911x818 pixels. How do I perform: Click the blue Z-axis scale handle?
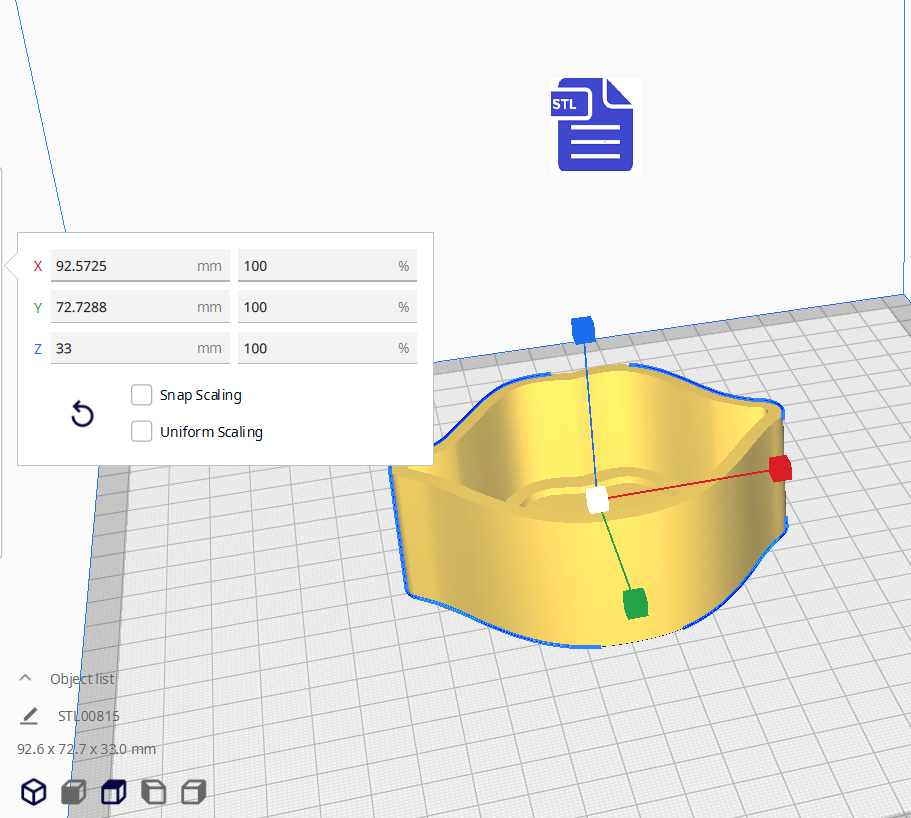582,329
